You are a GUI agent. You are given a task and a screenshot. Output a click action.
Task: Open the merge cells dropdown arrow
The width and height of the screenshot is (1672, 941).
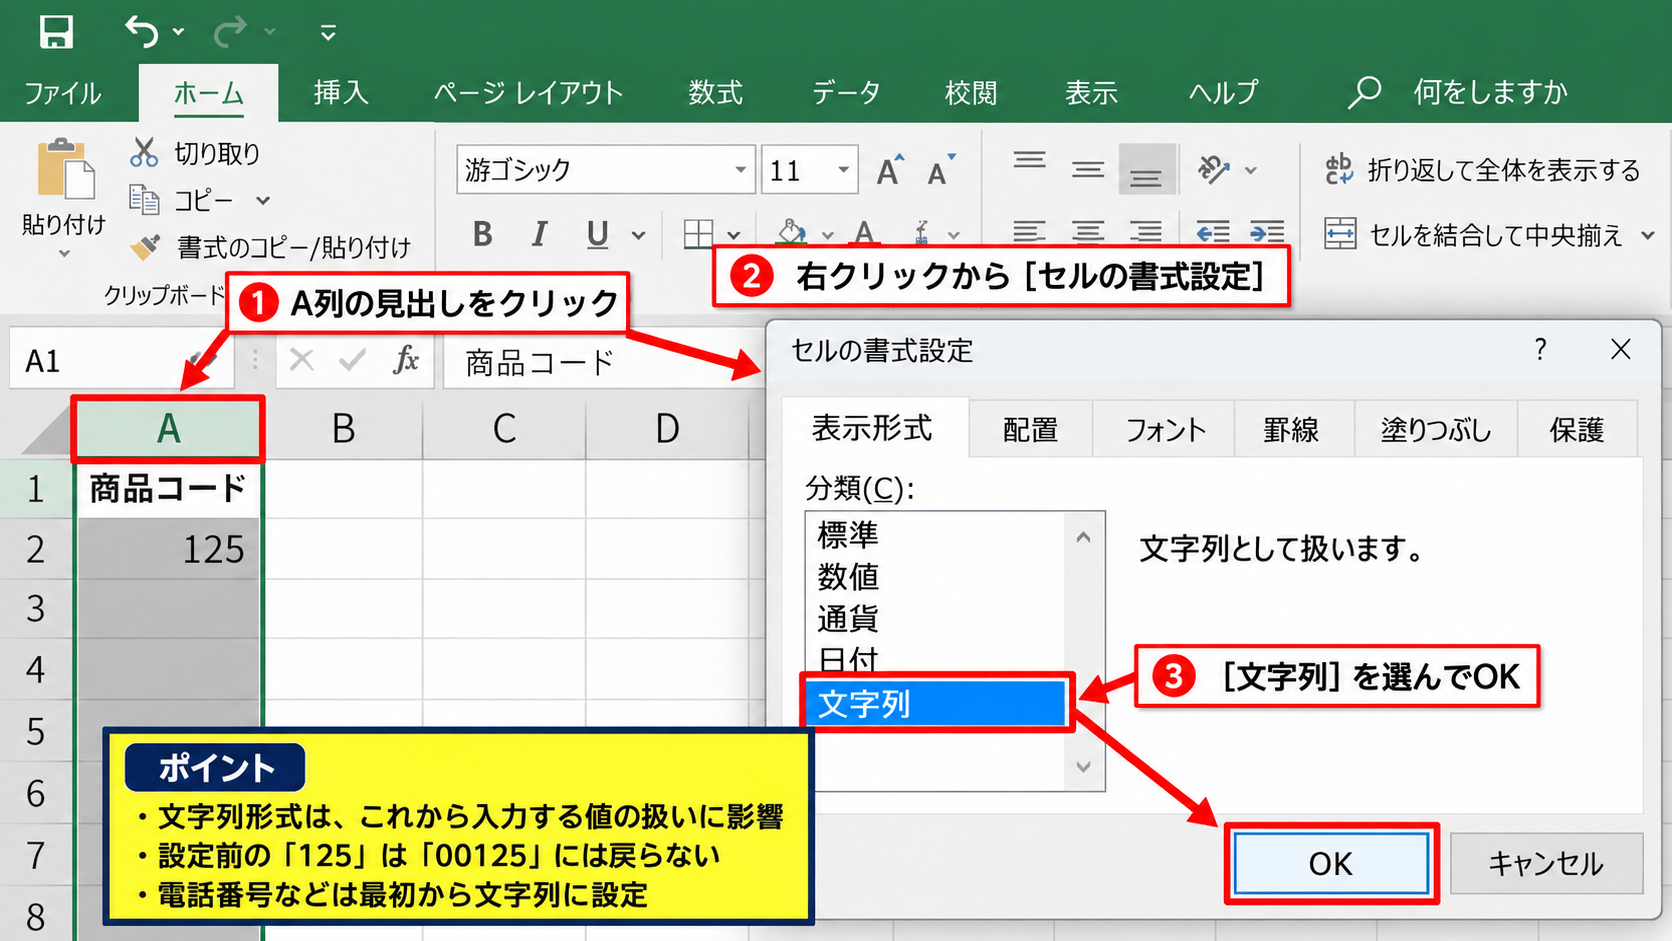pyautogui.click(x=1648, y=236)
